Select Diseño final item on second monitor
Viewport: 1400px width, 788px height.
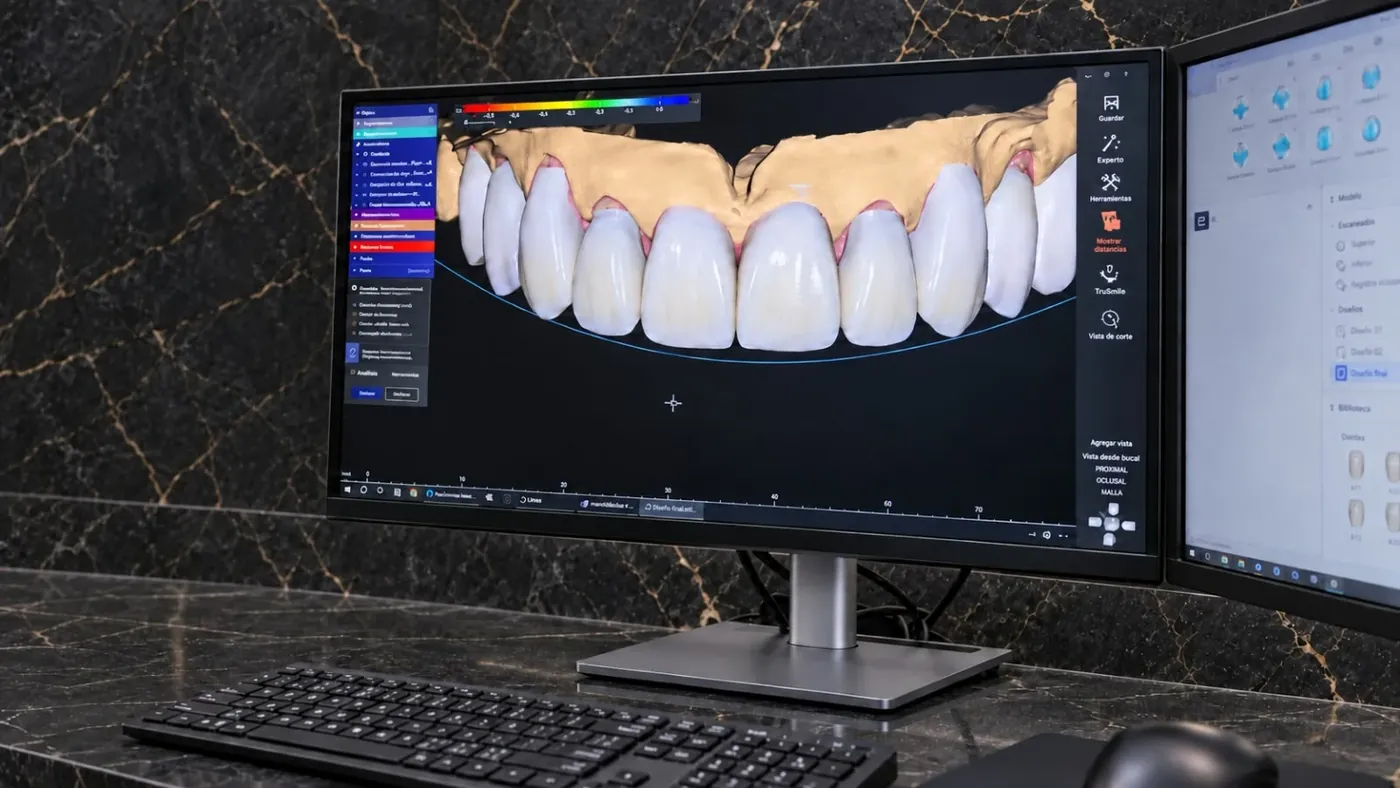coord(1366,373)
